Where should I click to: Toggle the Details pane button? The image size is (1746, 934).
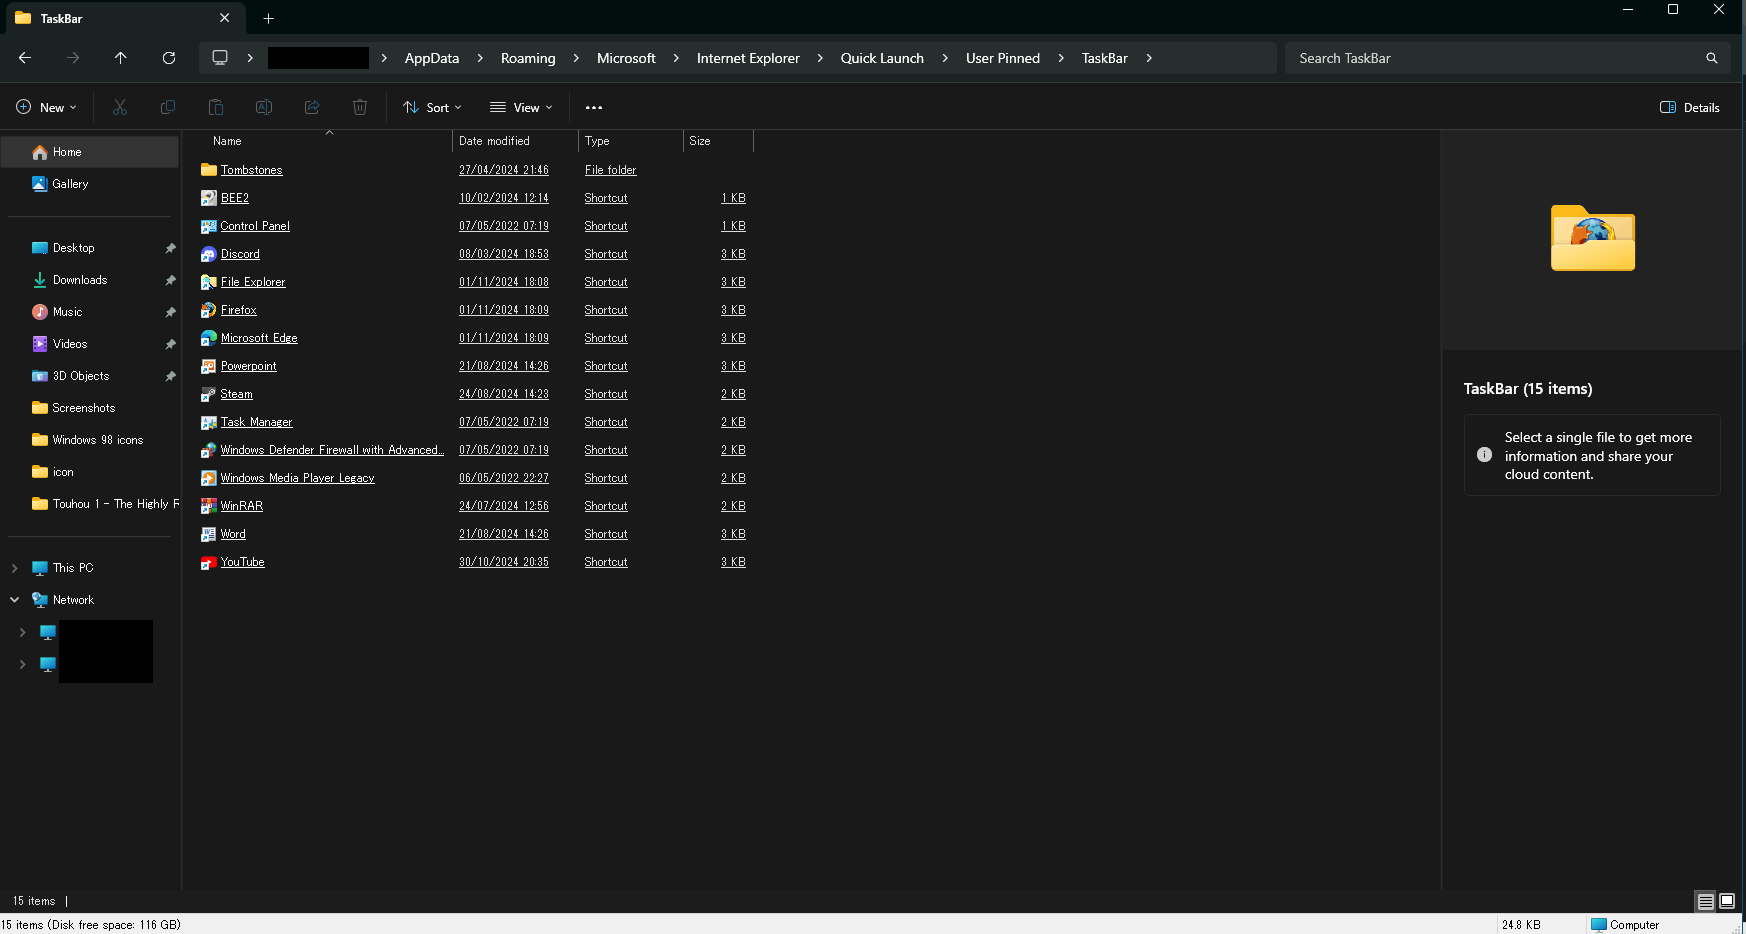pos(1690,107)
